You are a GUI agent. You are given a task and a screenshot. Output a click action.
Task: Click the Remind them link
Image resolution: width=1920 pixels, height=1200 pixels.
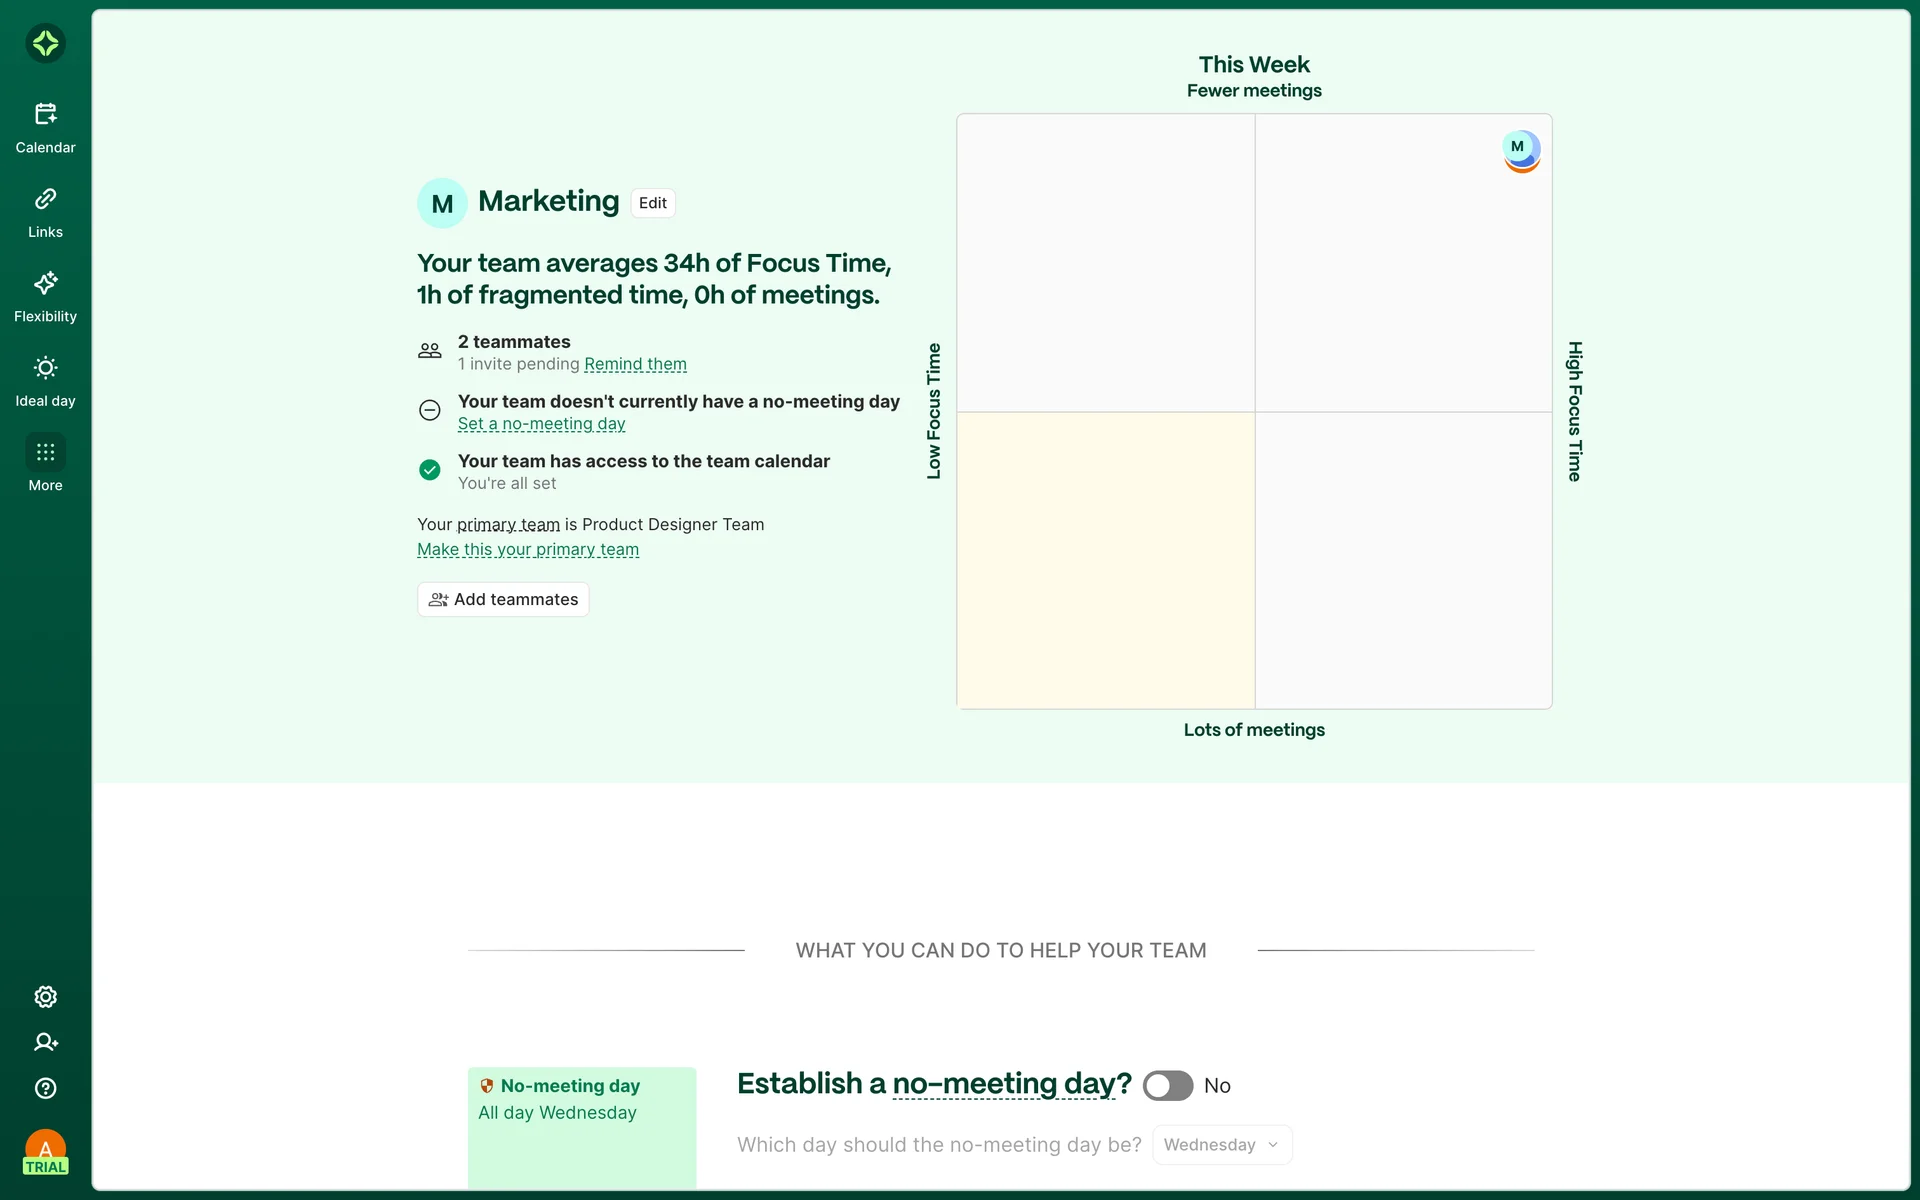pos(635,364)
